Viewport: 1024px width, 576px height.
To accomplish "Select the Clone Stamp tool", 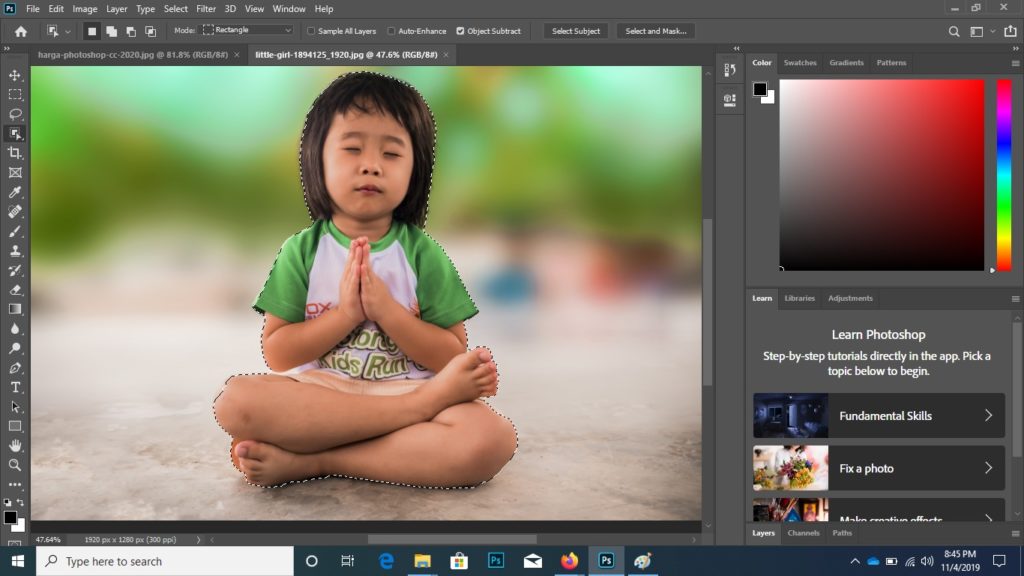I will tap(15, 251).
